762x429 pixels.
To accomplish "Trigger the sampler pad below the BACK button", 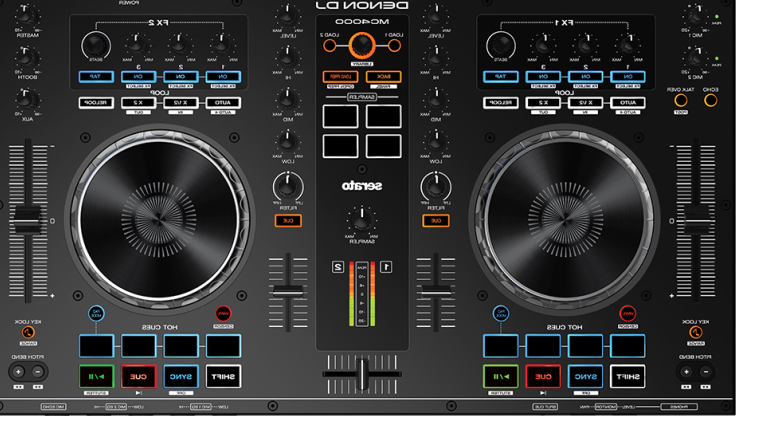I will click(383, 116).
